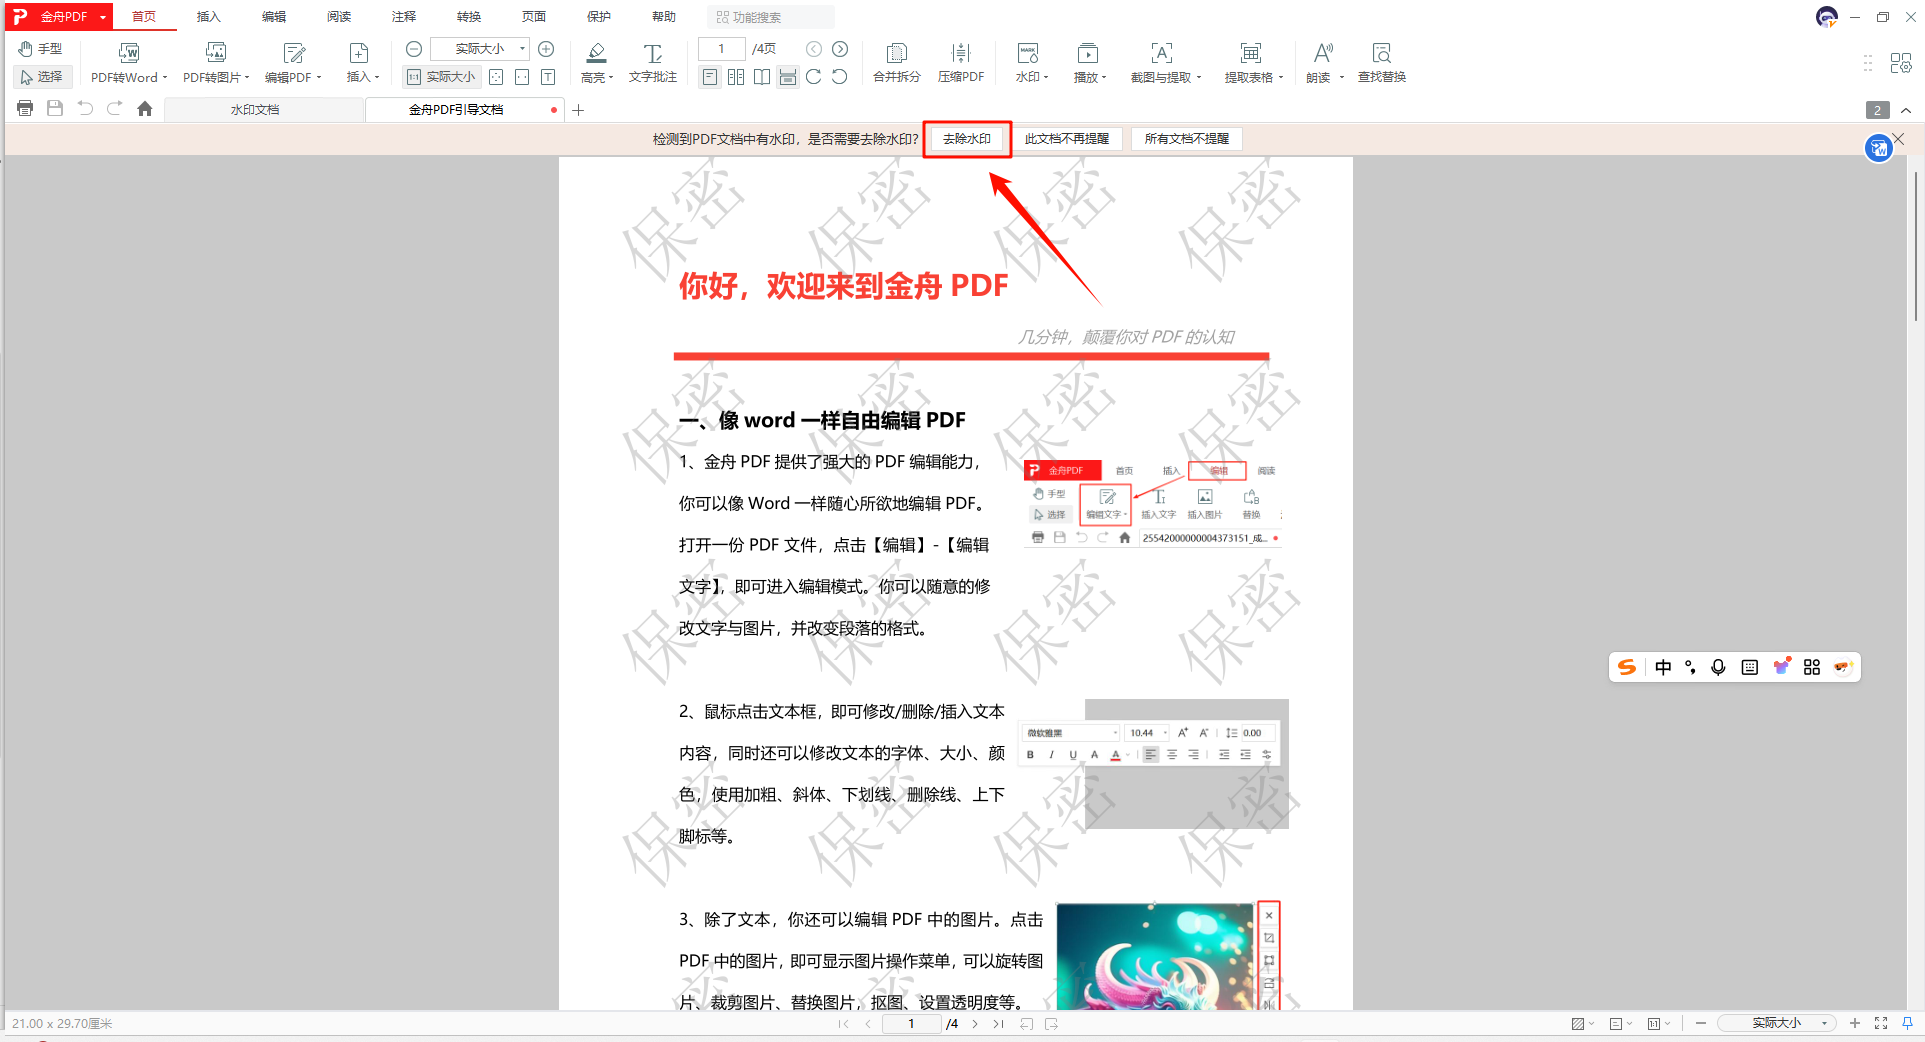1925x1042 pixels.
Task: Click the vertical scrollbar thumb
Action: (x=1915, y=246)
